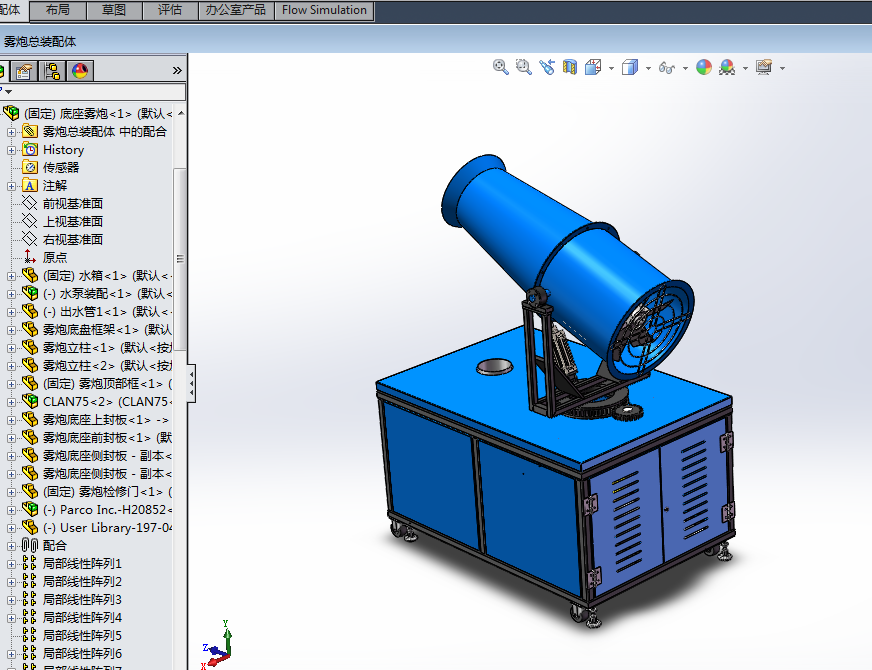Screen dimensions: 872x670
Task: Click the 前视基准面 plane icon
Action: point(30,203)
